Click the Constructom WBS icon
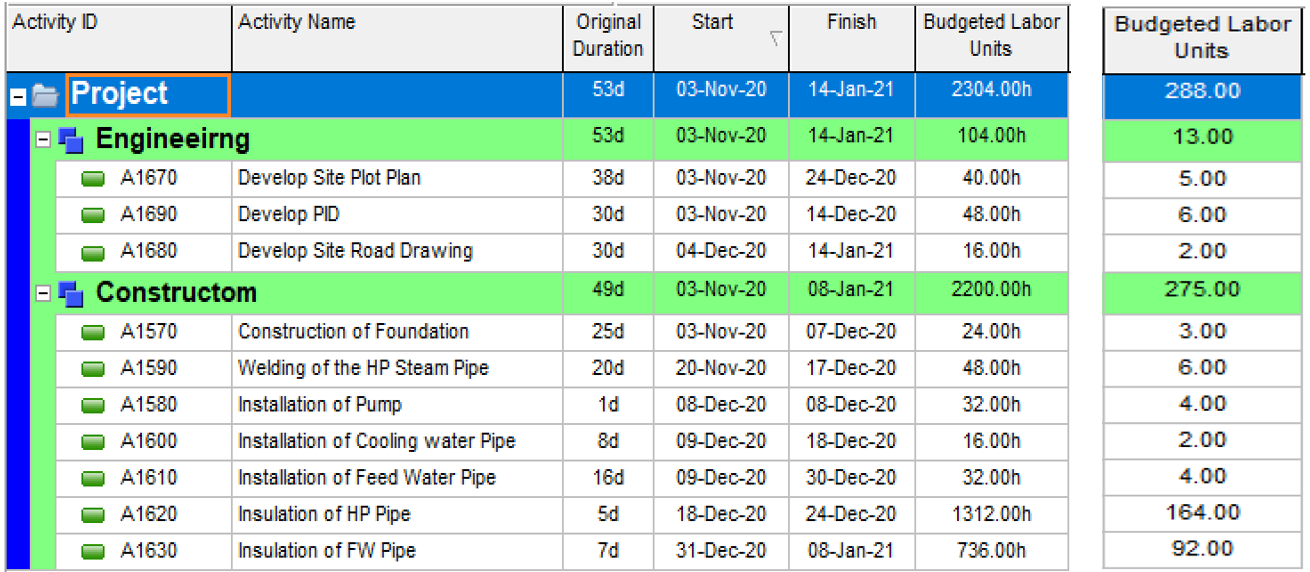 72,294
